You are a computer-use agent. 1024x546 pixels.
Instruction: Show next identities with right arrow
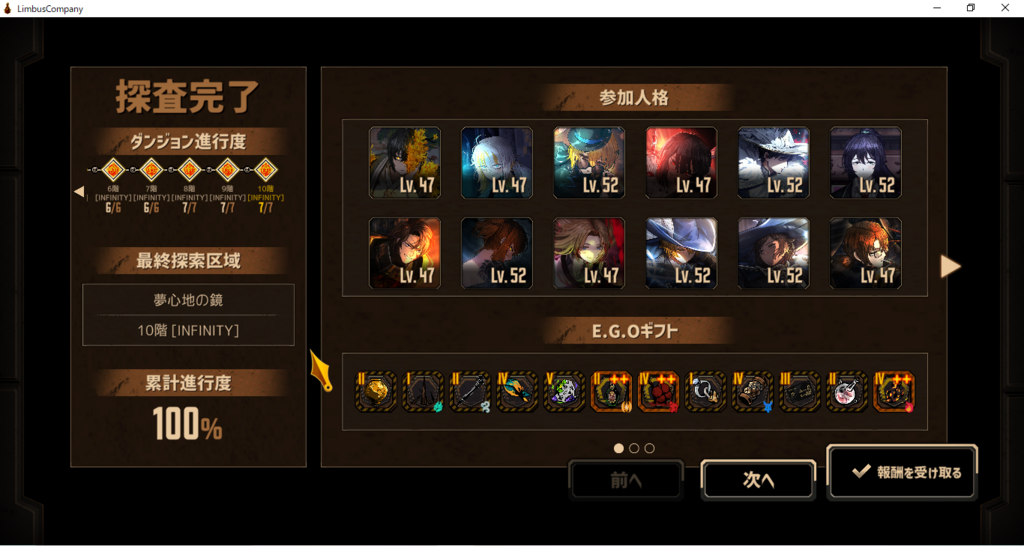point(950,266)
